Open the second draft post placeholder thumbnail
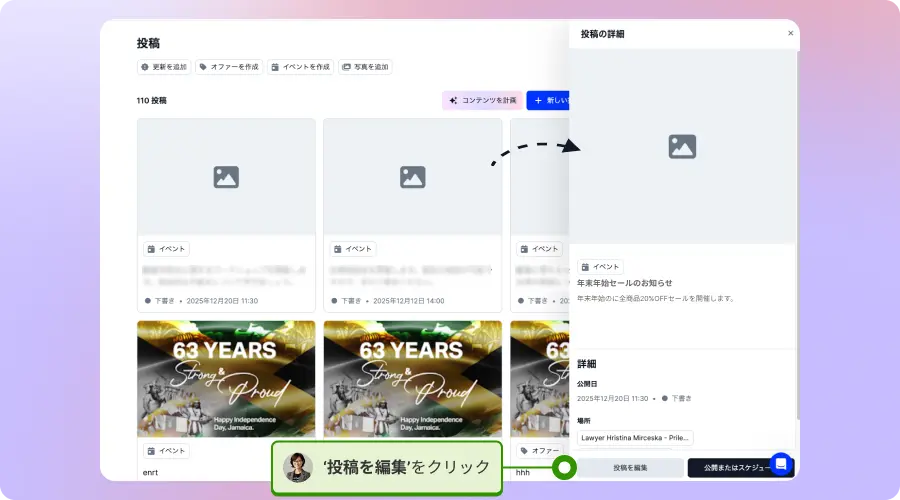Screen dimensions: 900x500 412,177
